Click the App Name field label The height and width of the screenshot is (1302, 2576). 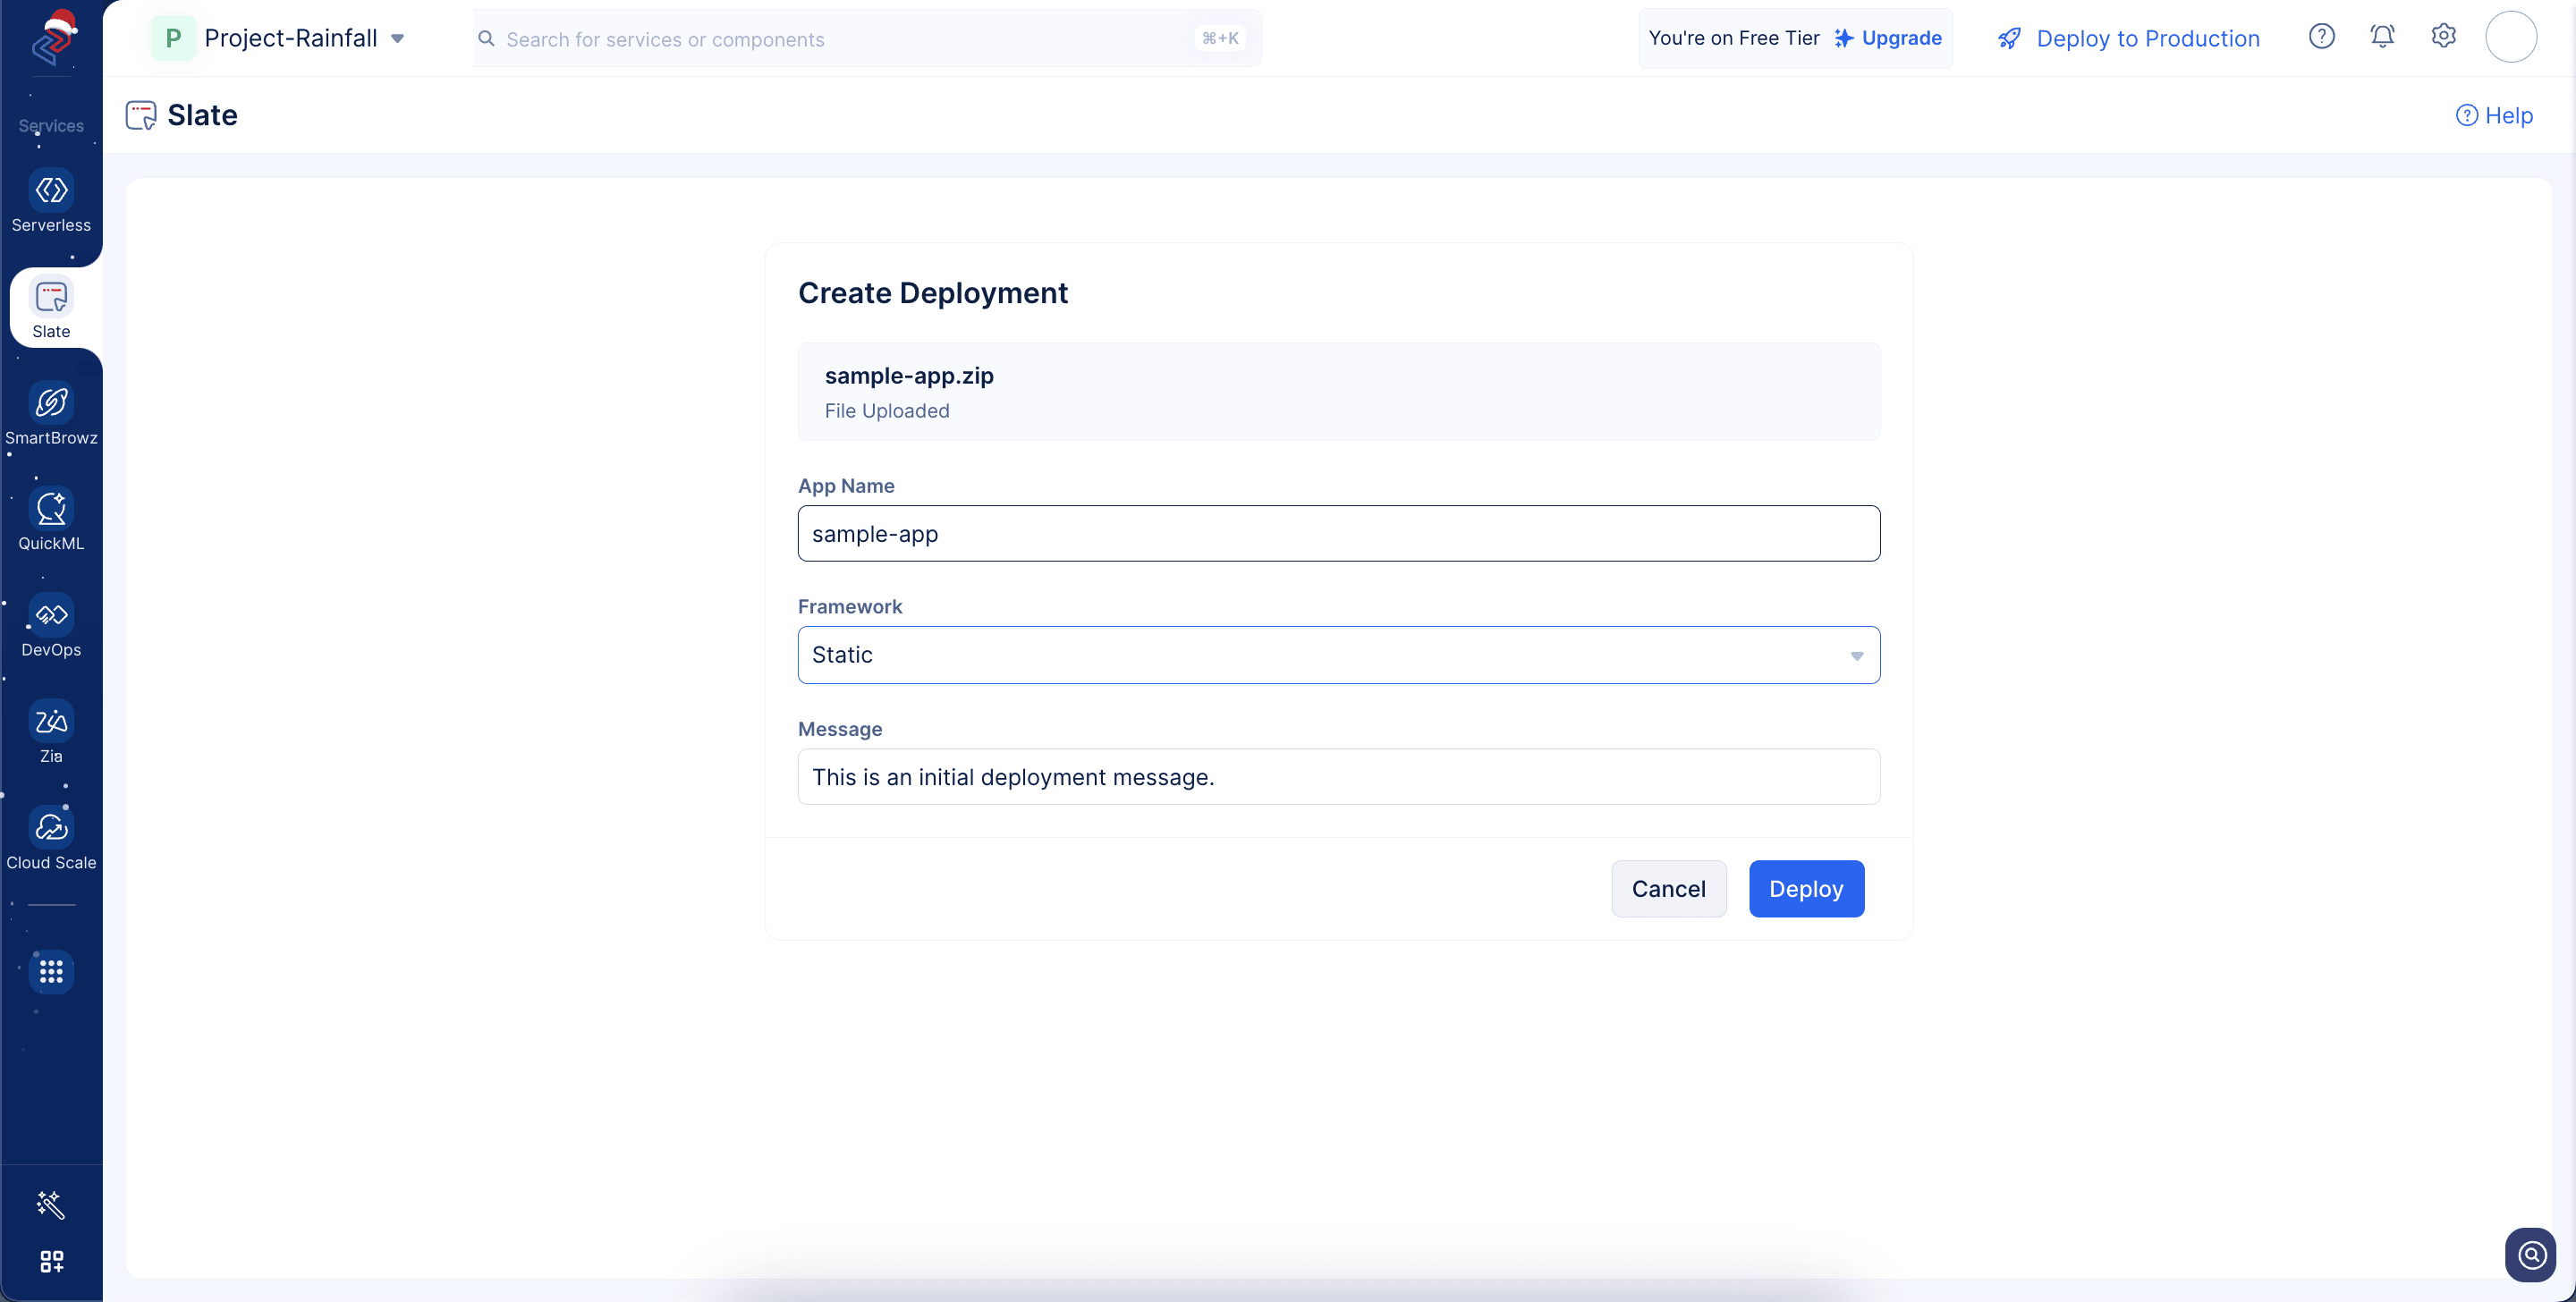click(846, 486)
